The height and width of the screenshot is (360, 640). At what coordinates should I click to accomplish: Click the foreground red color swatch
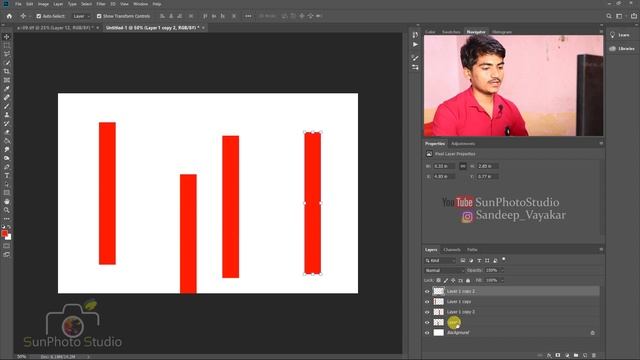coord(4,233)
